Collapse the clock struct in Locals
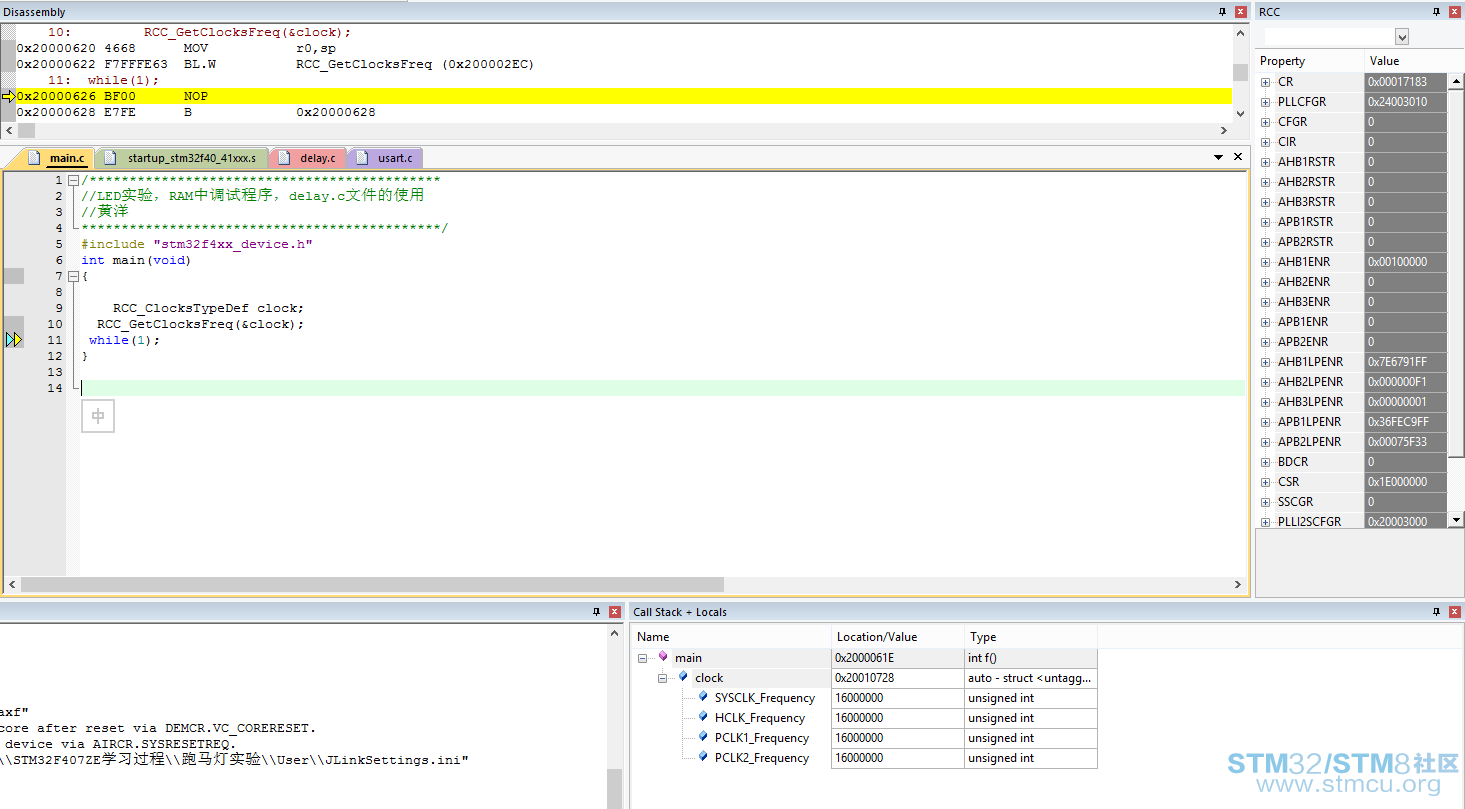 [x=662, y=678]
